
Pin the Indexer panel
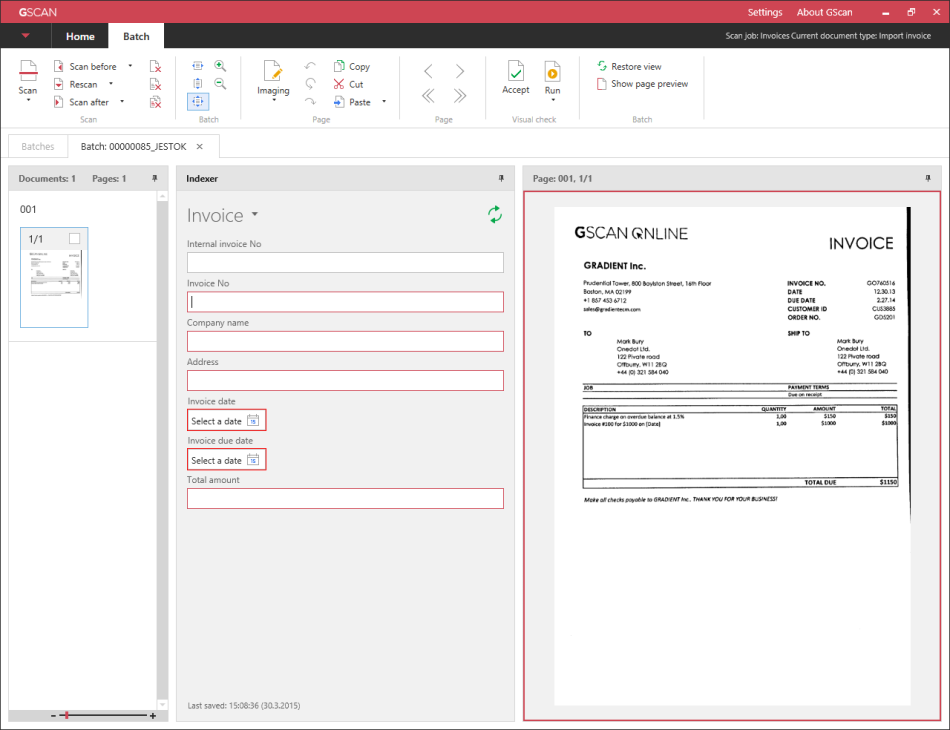501,178
